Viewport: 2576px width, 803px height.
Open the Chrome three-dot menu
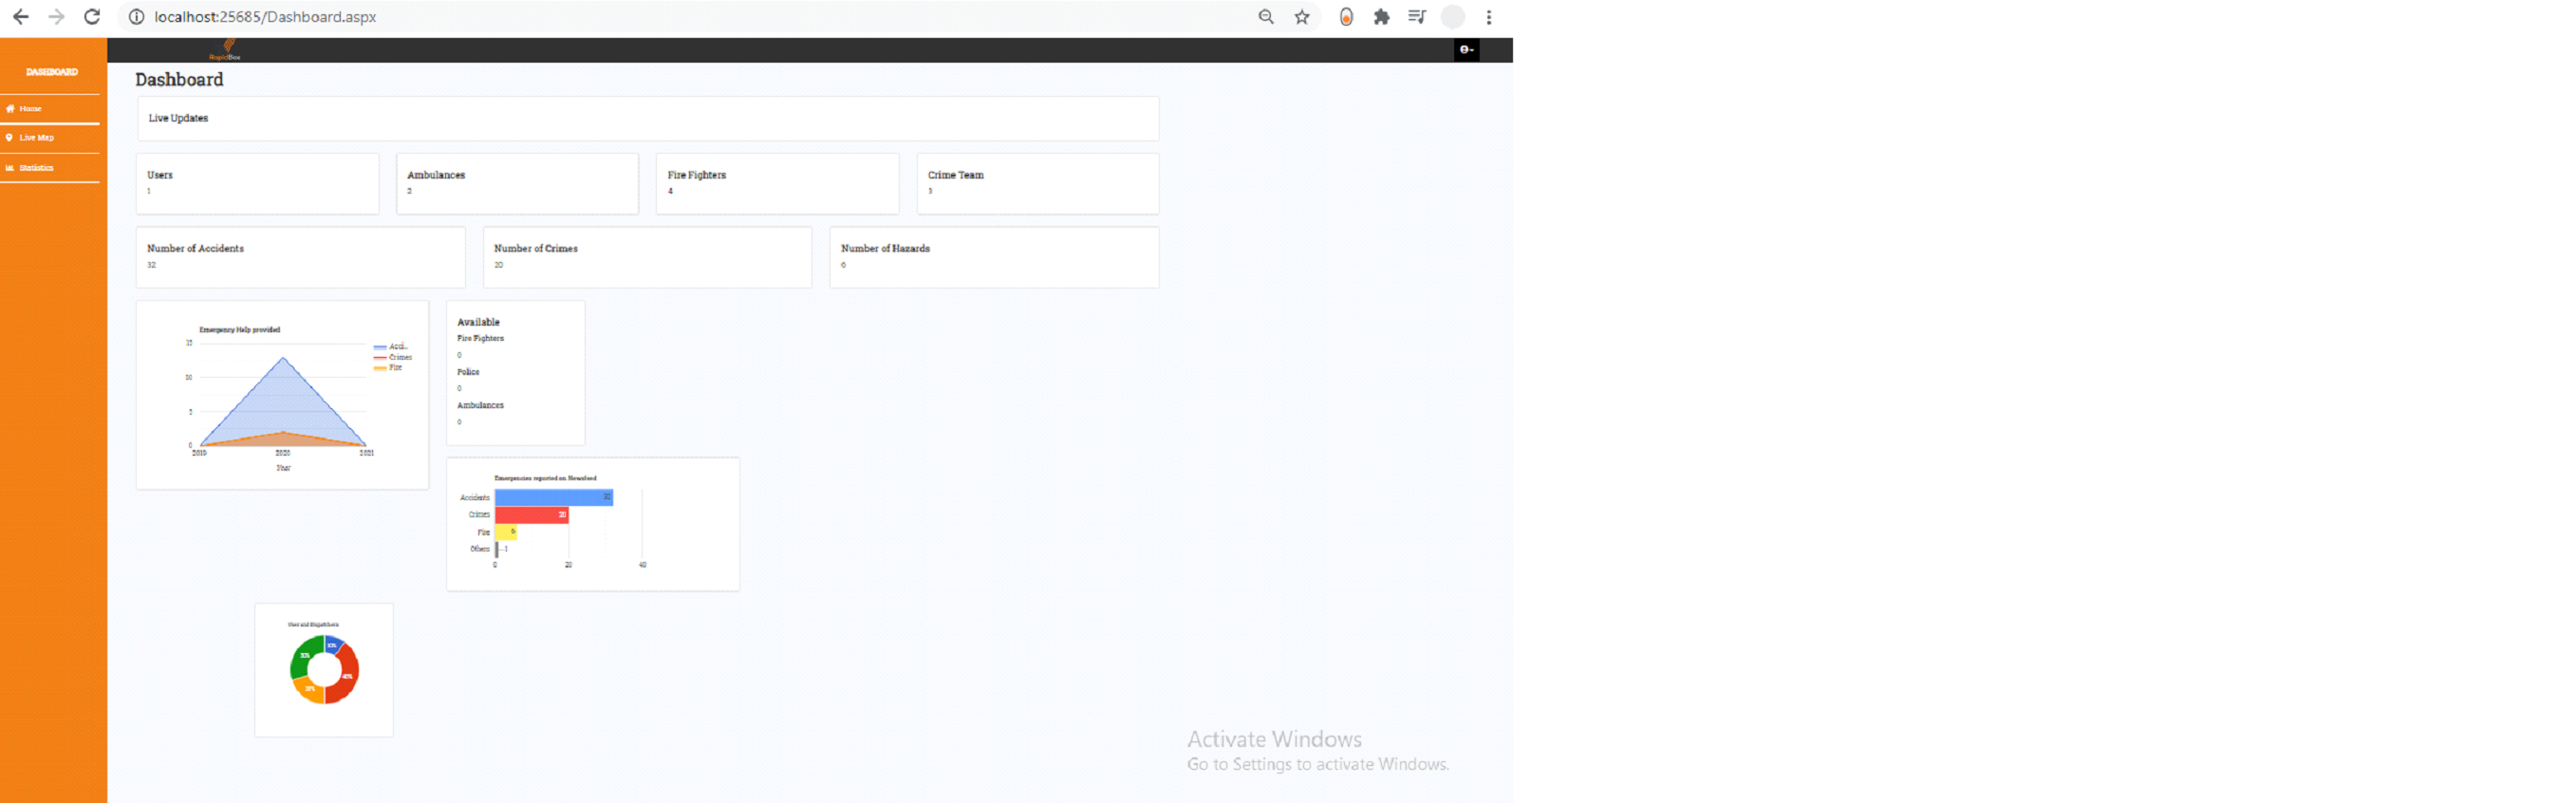(1489, 17)
